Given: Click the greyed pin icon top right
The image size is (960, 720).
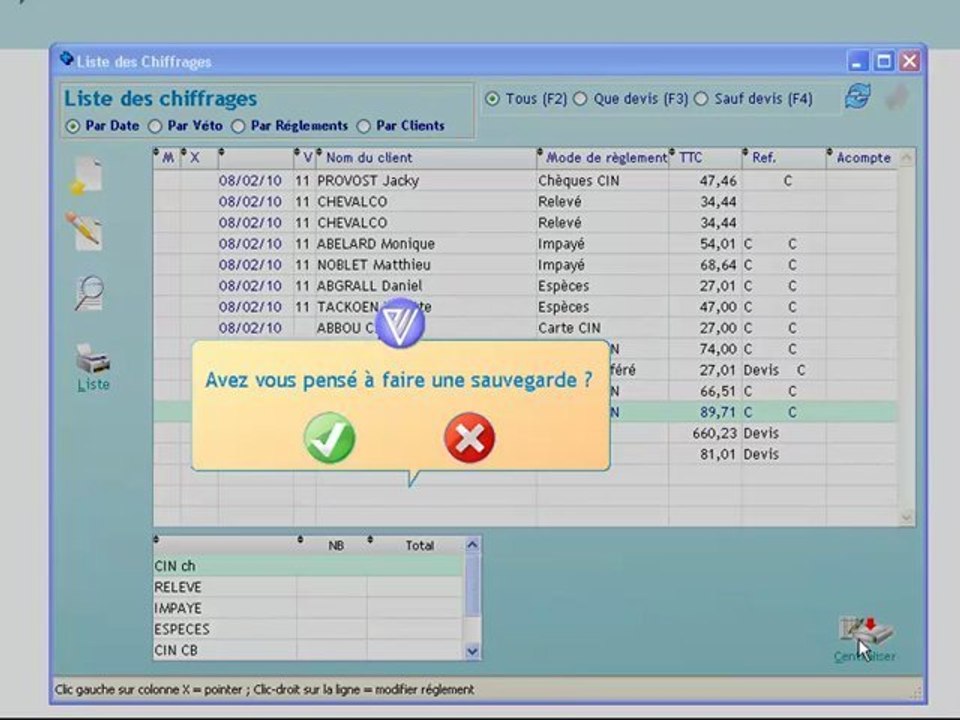Looking at the screenshot, I should click(898, 97).
